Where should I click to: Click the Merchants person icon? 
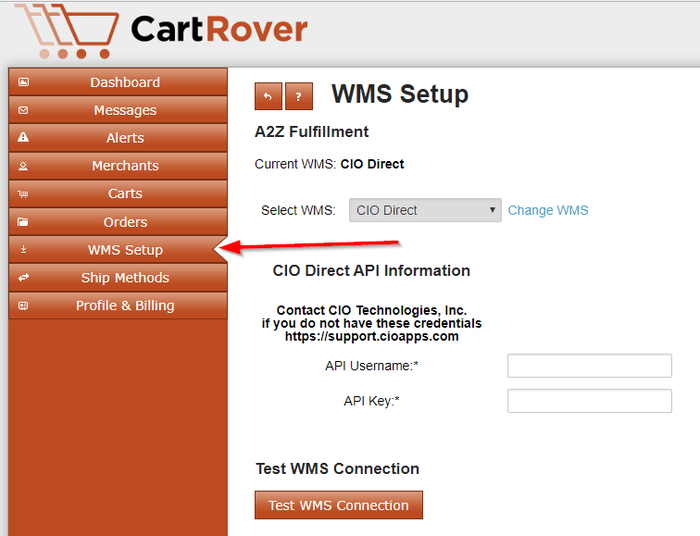(23, 166)
